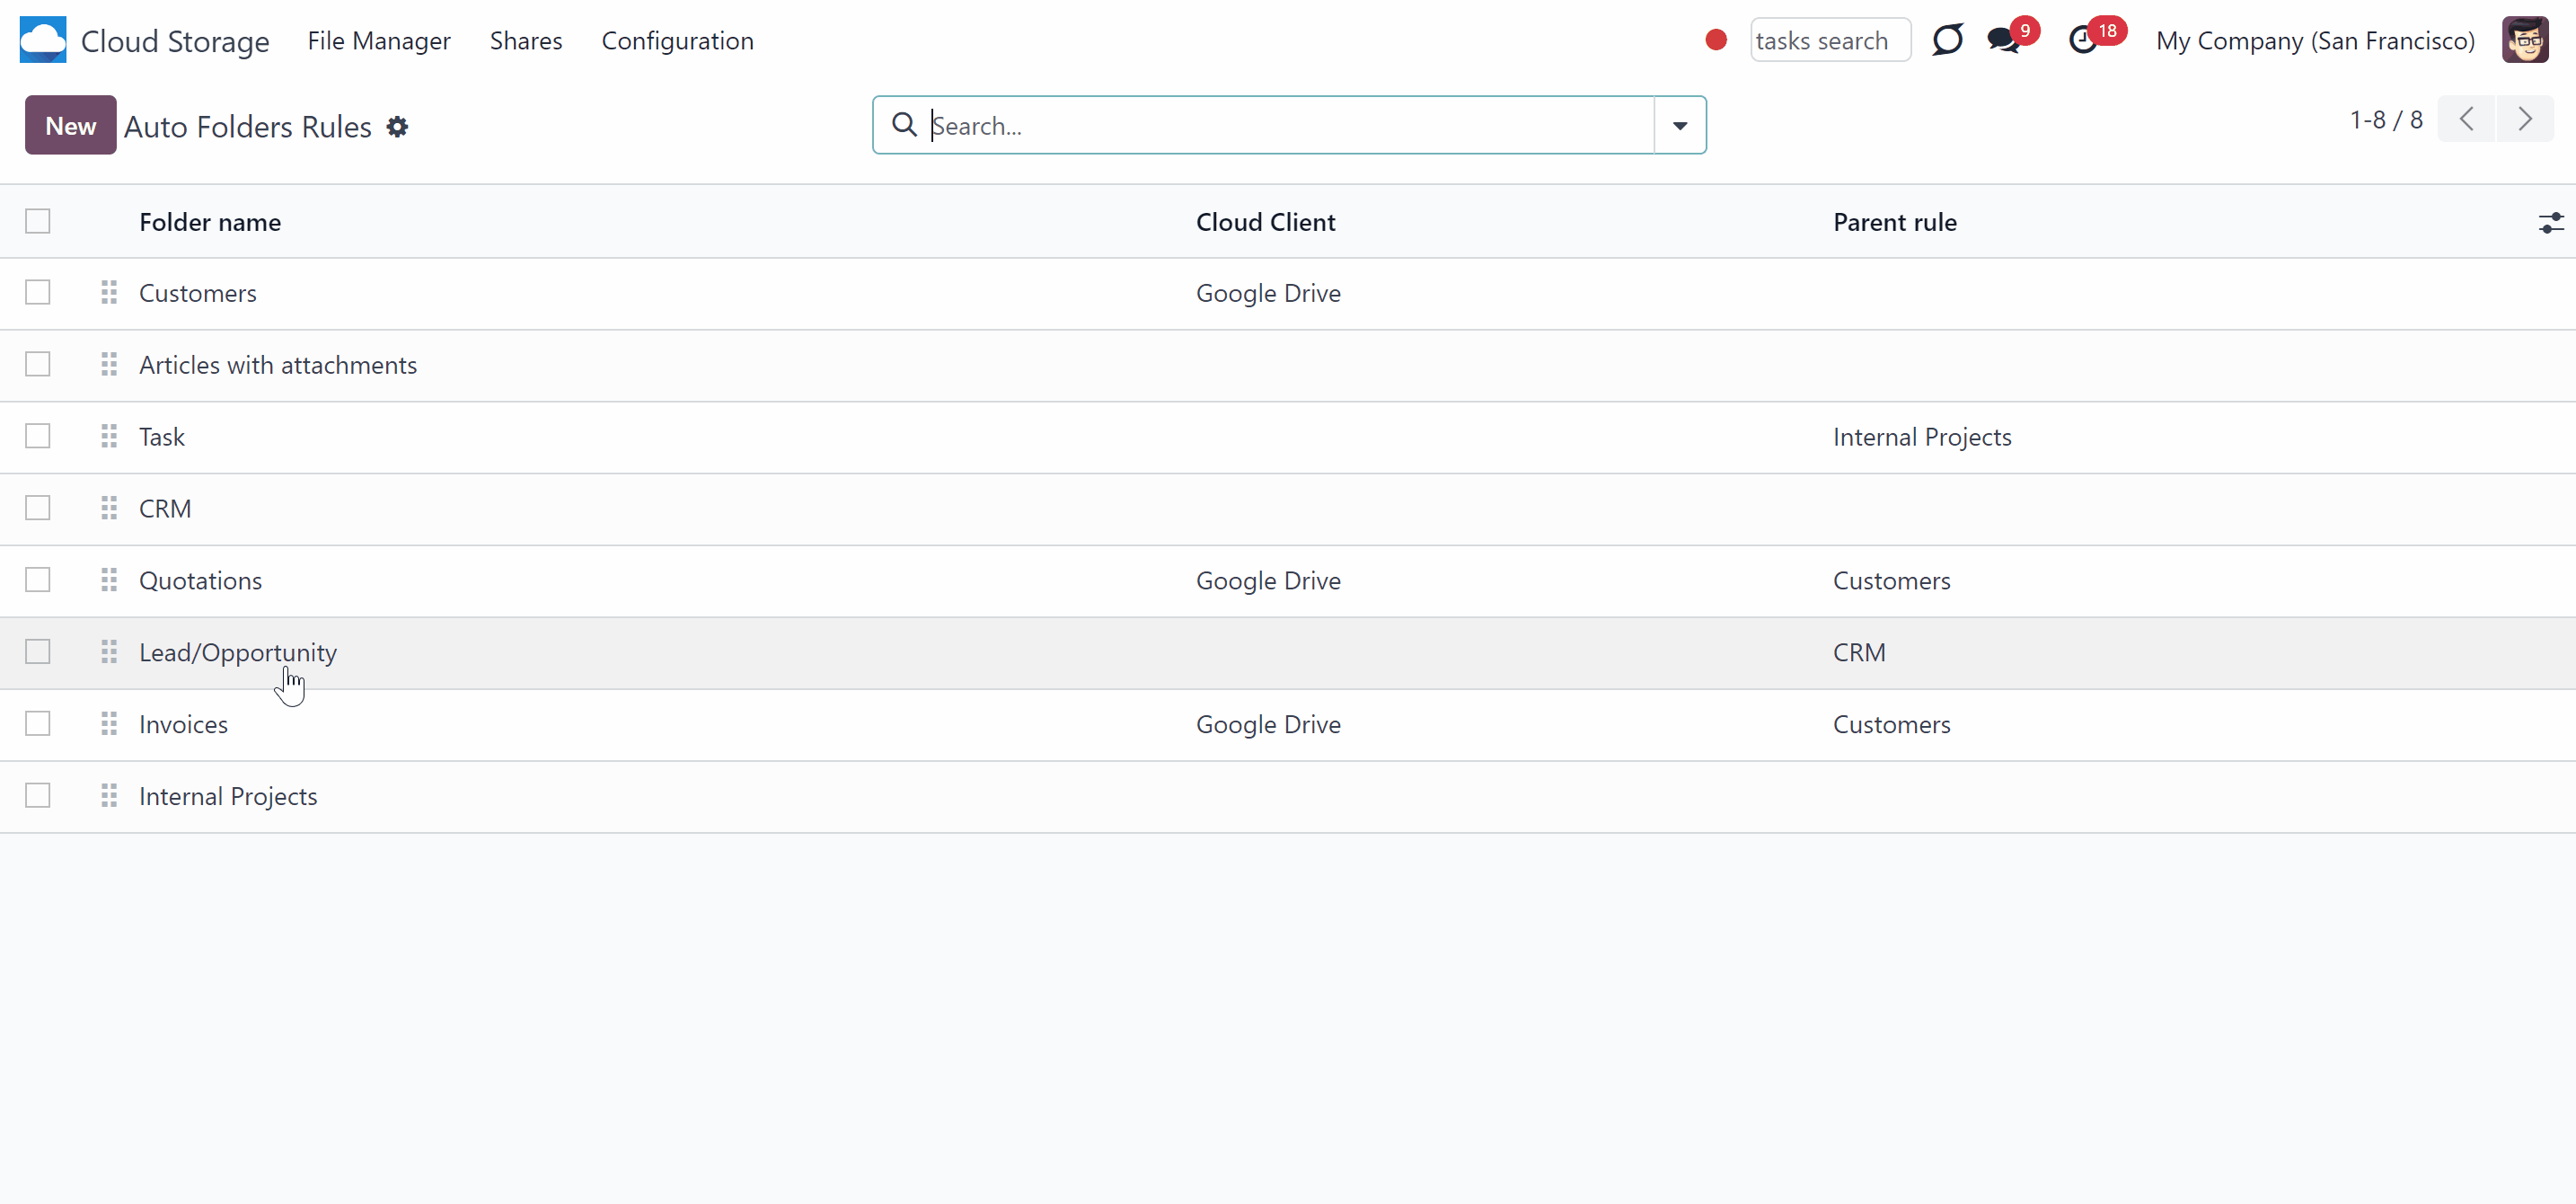Check the CRM row checkbox
Image resolution: width=2576 pixels, height=1204 pixels.
[38, 508]
